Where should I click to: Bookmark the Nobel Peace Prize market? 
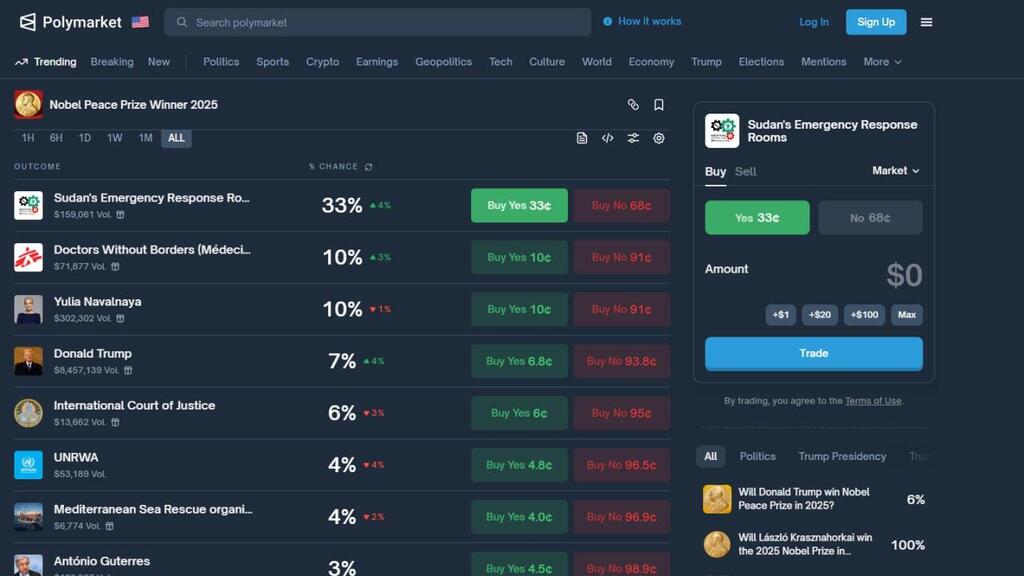click(x=659, y=105)
